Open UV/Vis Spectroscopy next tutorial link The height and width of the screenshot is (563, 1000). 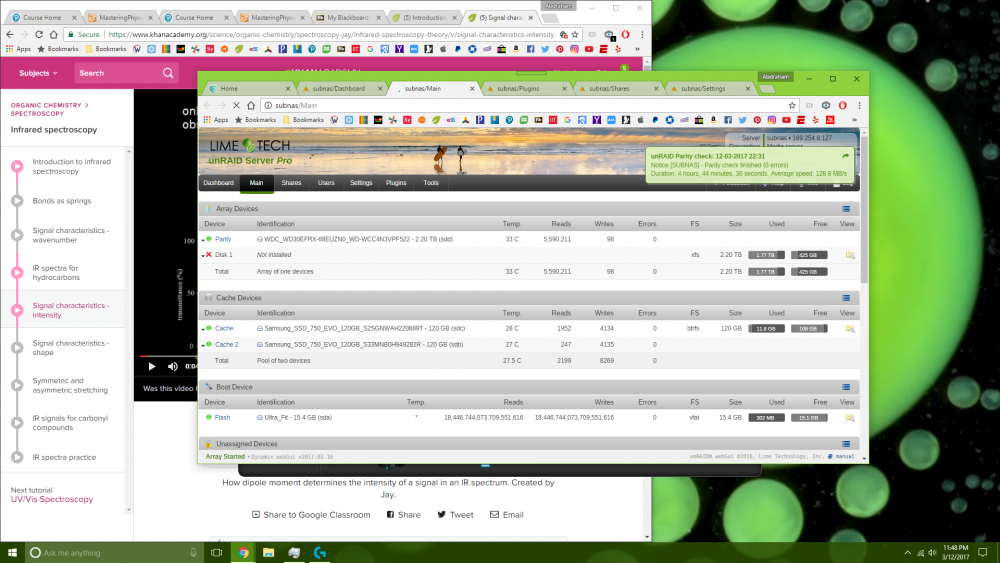52,499
